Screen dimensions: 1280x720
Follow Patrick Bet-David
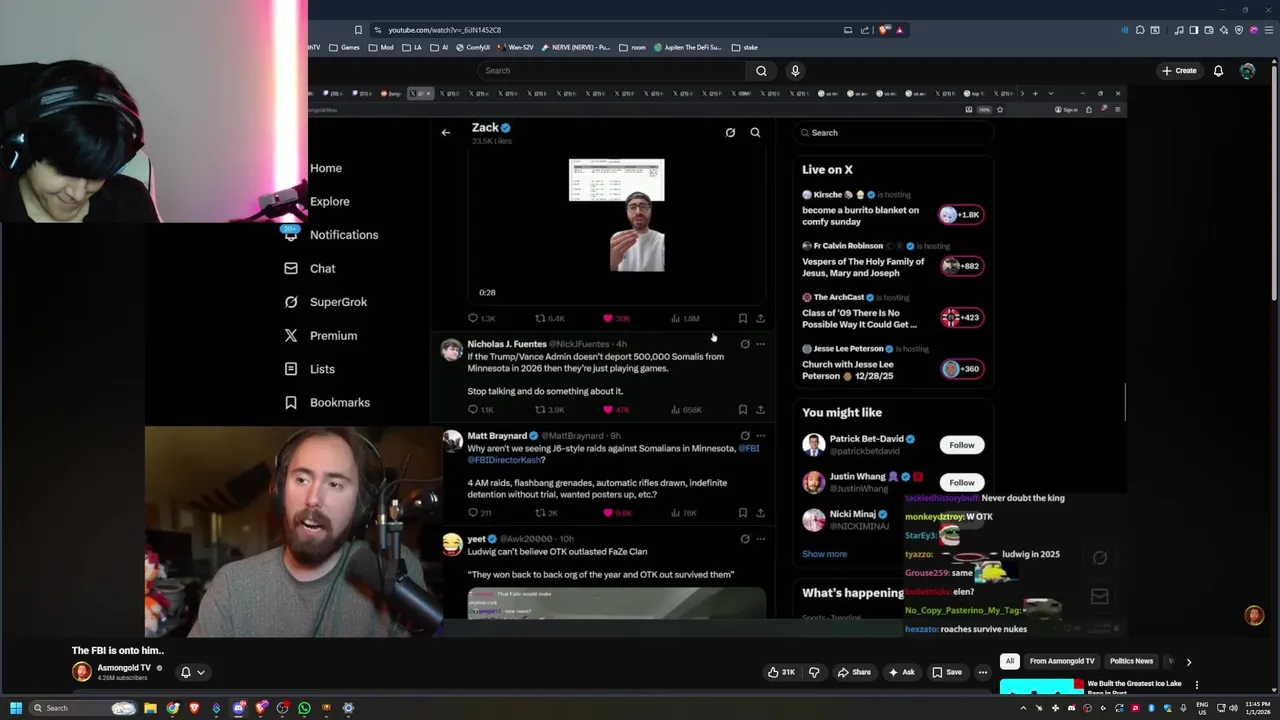pyautogui.click(x=962, y=445)
